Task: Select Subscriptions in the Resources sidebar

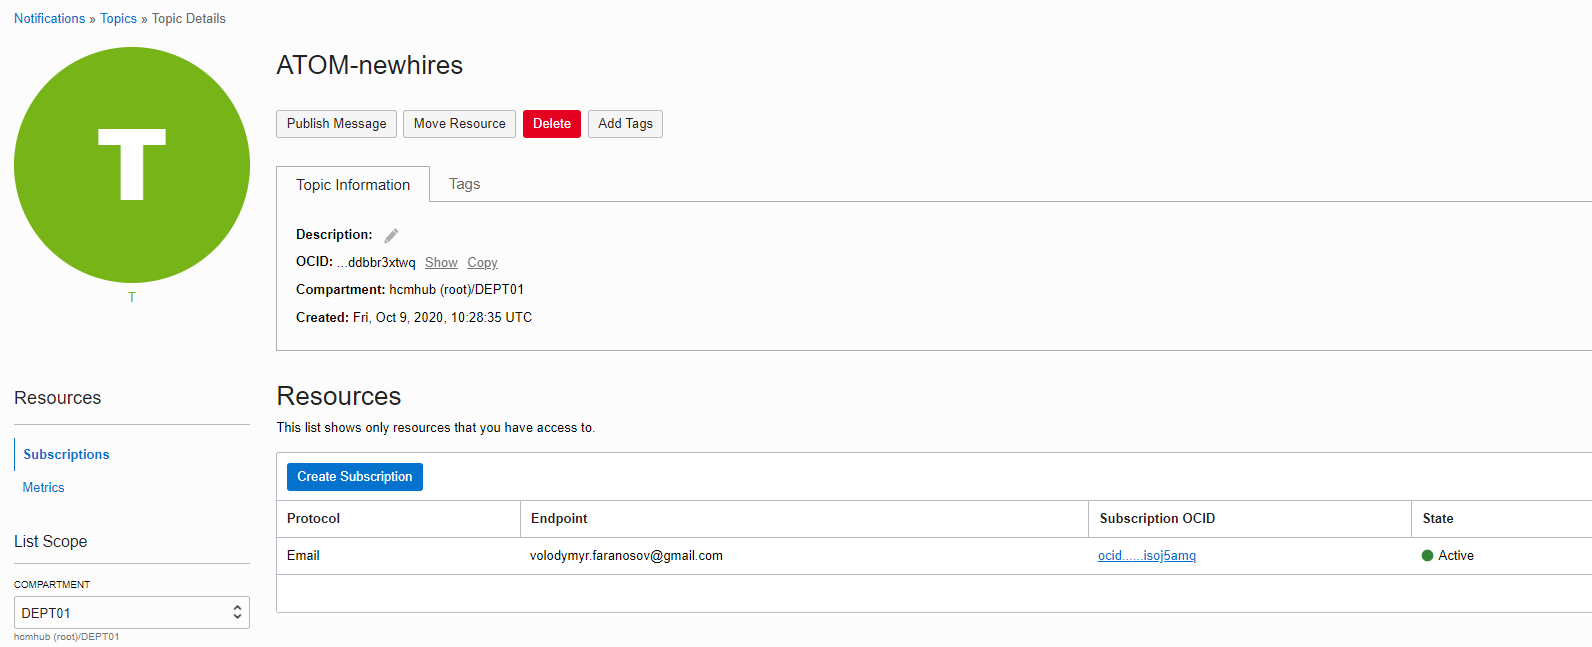Action: 66,455
